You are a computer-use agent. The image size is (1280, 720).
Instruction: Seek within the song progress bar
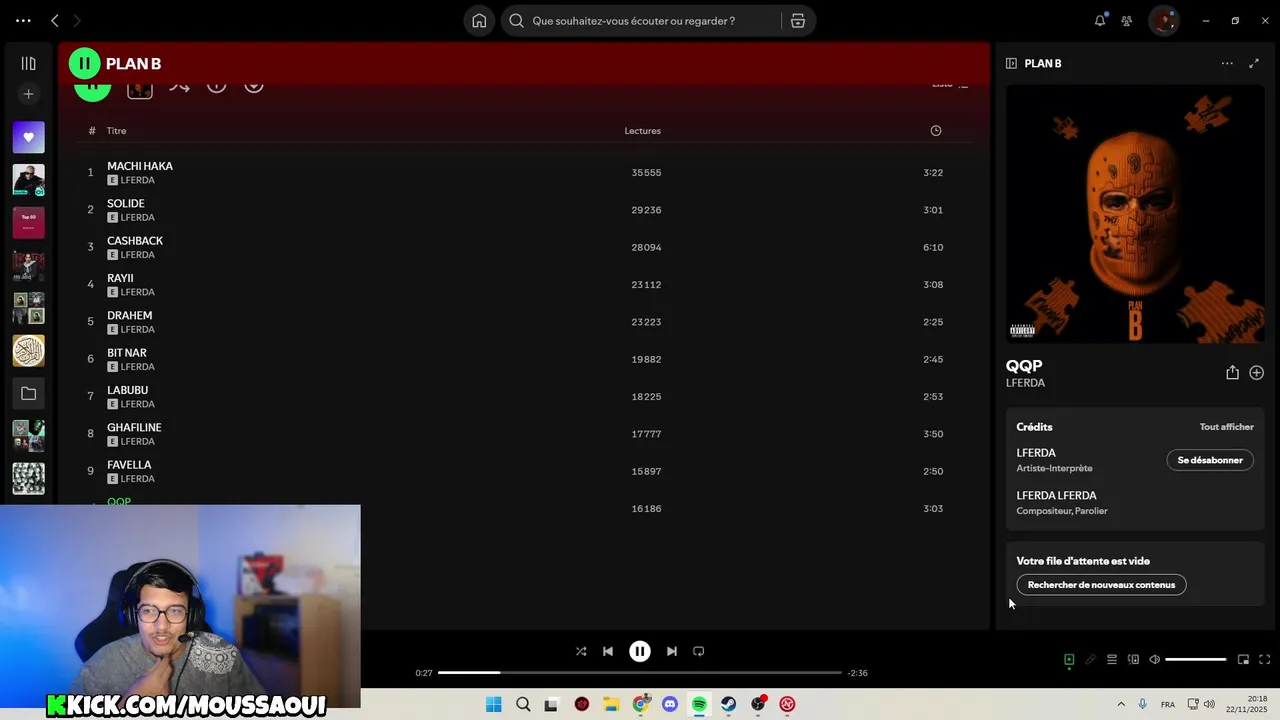(640, 673)
